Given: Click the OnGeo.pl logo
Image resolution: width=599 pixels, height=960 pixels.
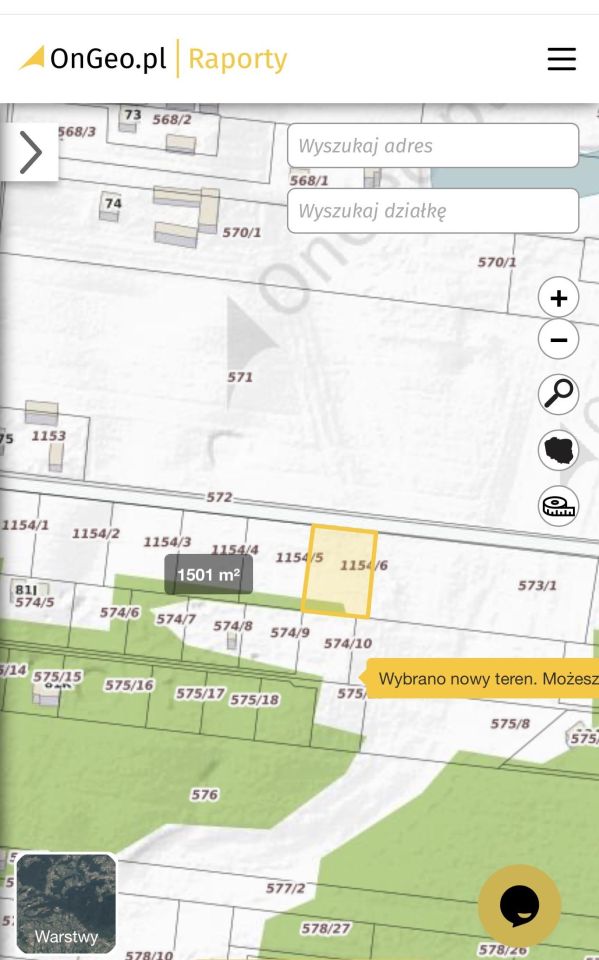Looking at the screenshot, I should coord(92,58).
